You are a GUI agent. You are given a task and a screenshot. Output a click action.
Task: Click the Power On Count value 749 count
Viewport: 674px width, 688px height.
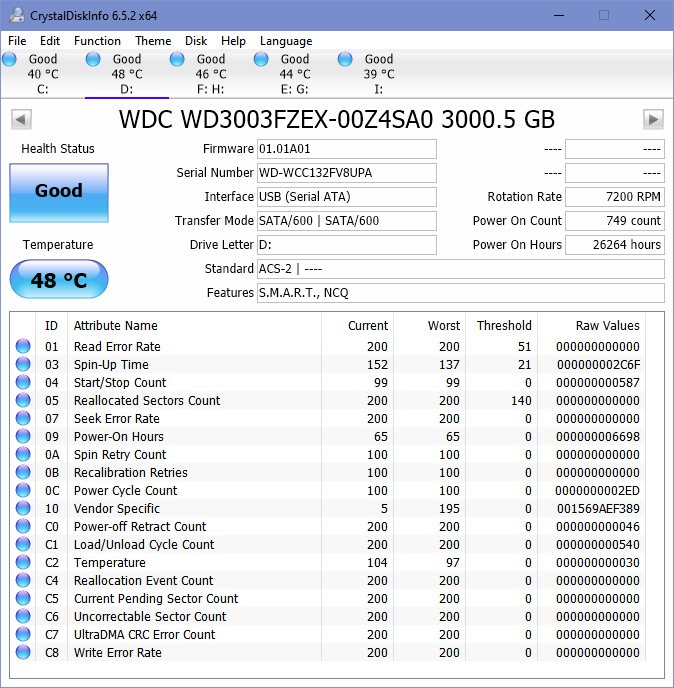615,221
